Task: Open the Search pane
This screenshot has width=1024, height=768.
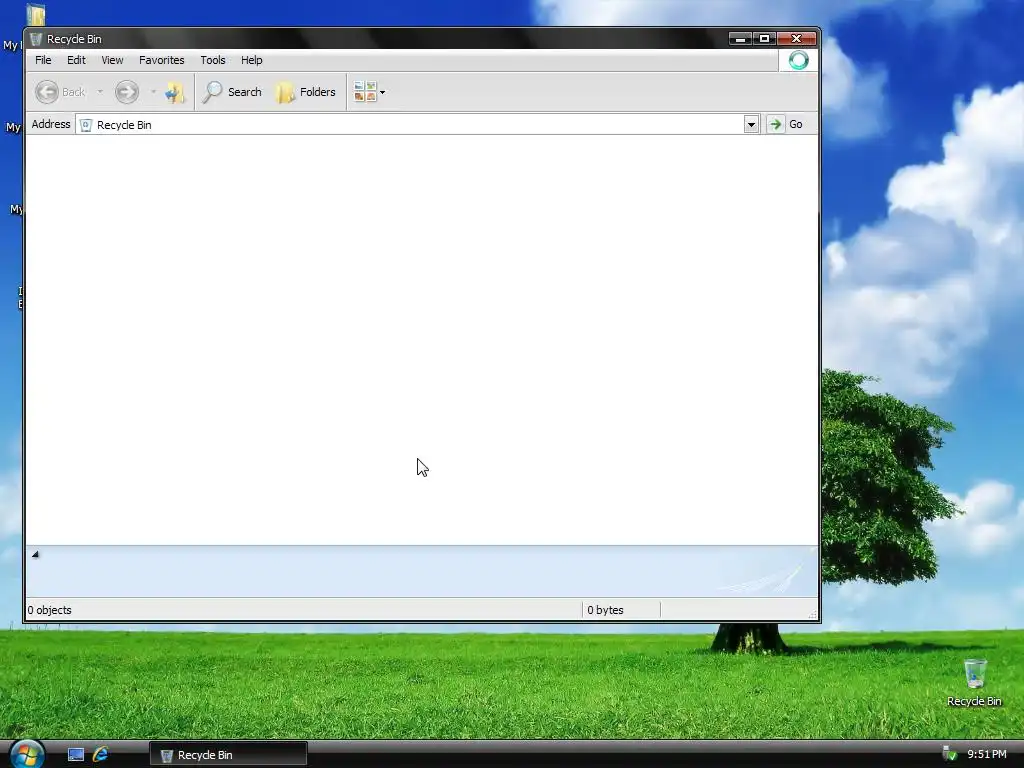Action: click(232, 92)
